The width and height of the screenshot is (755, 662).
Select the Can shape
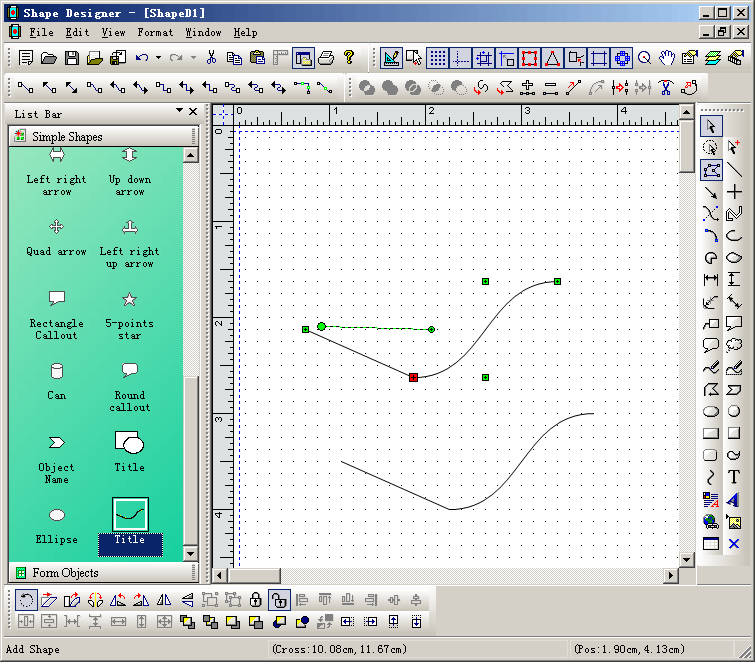coord(56,382)
